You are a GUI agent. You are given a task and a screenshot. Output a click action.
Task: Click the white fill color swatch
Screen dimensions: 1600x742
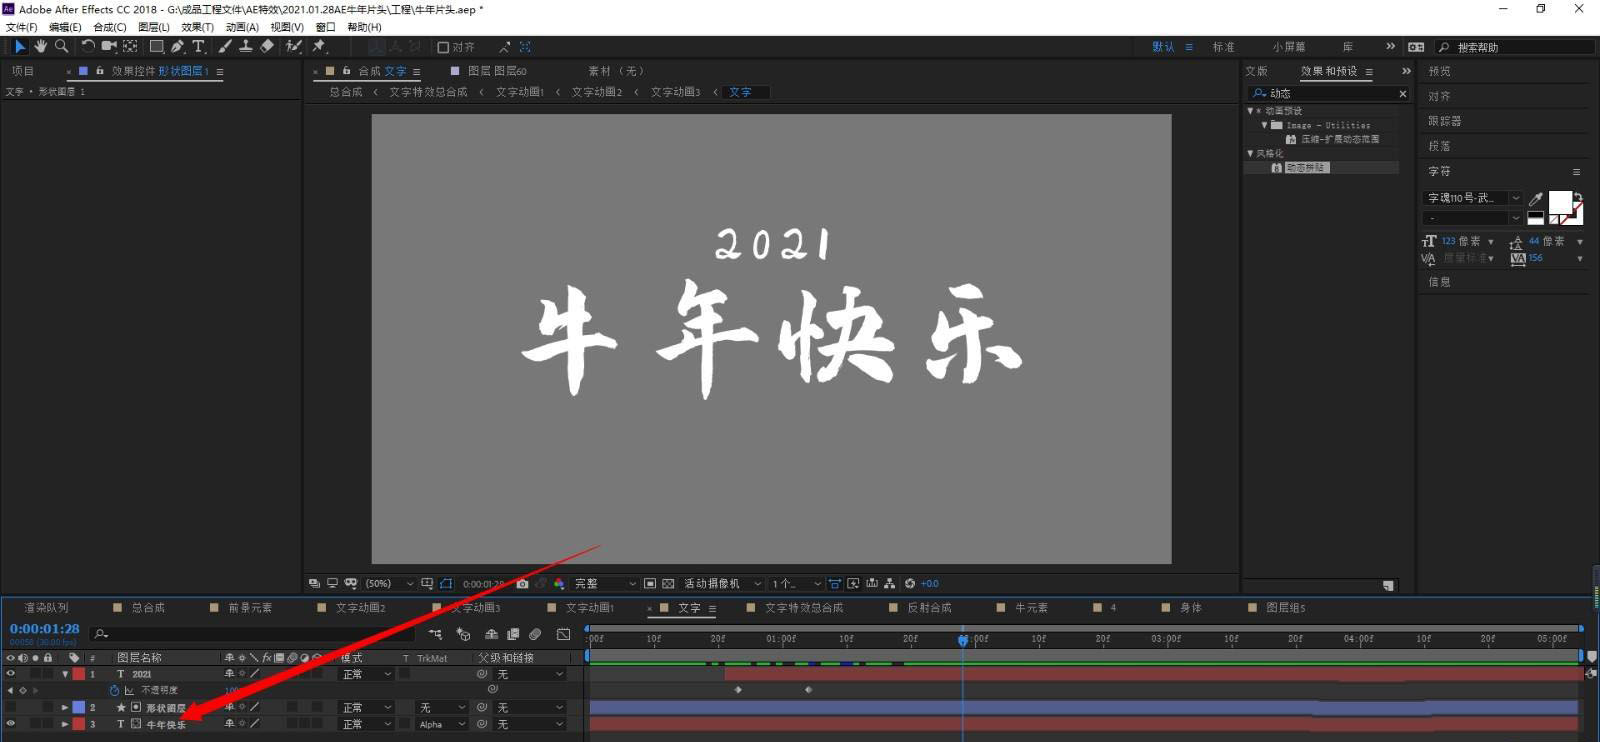point(1560,203)
